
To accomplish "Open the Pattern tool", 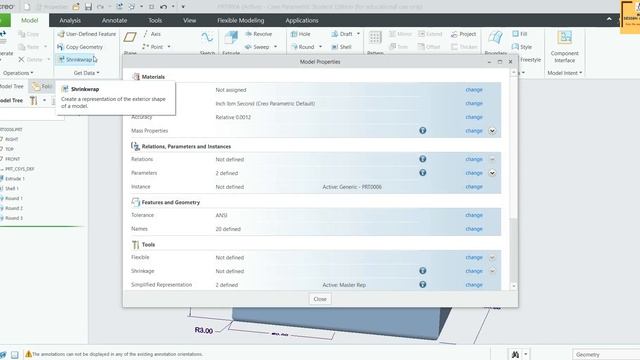I will point(375,42).
